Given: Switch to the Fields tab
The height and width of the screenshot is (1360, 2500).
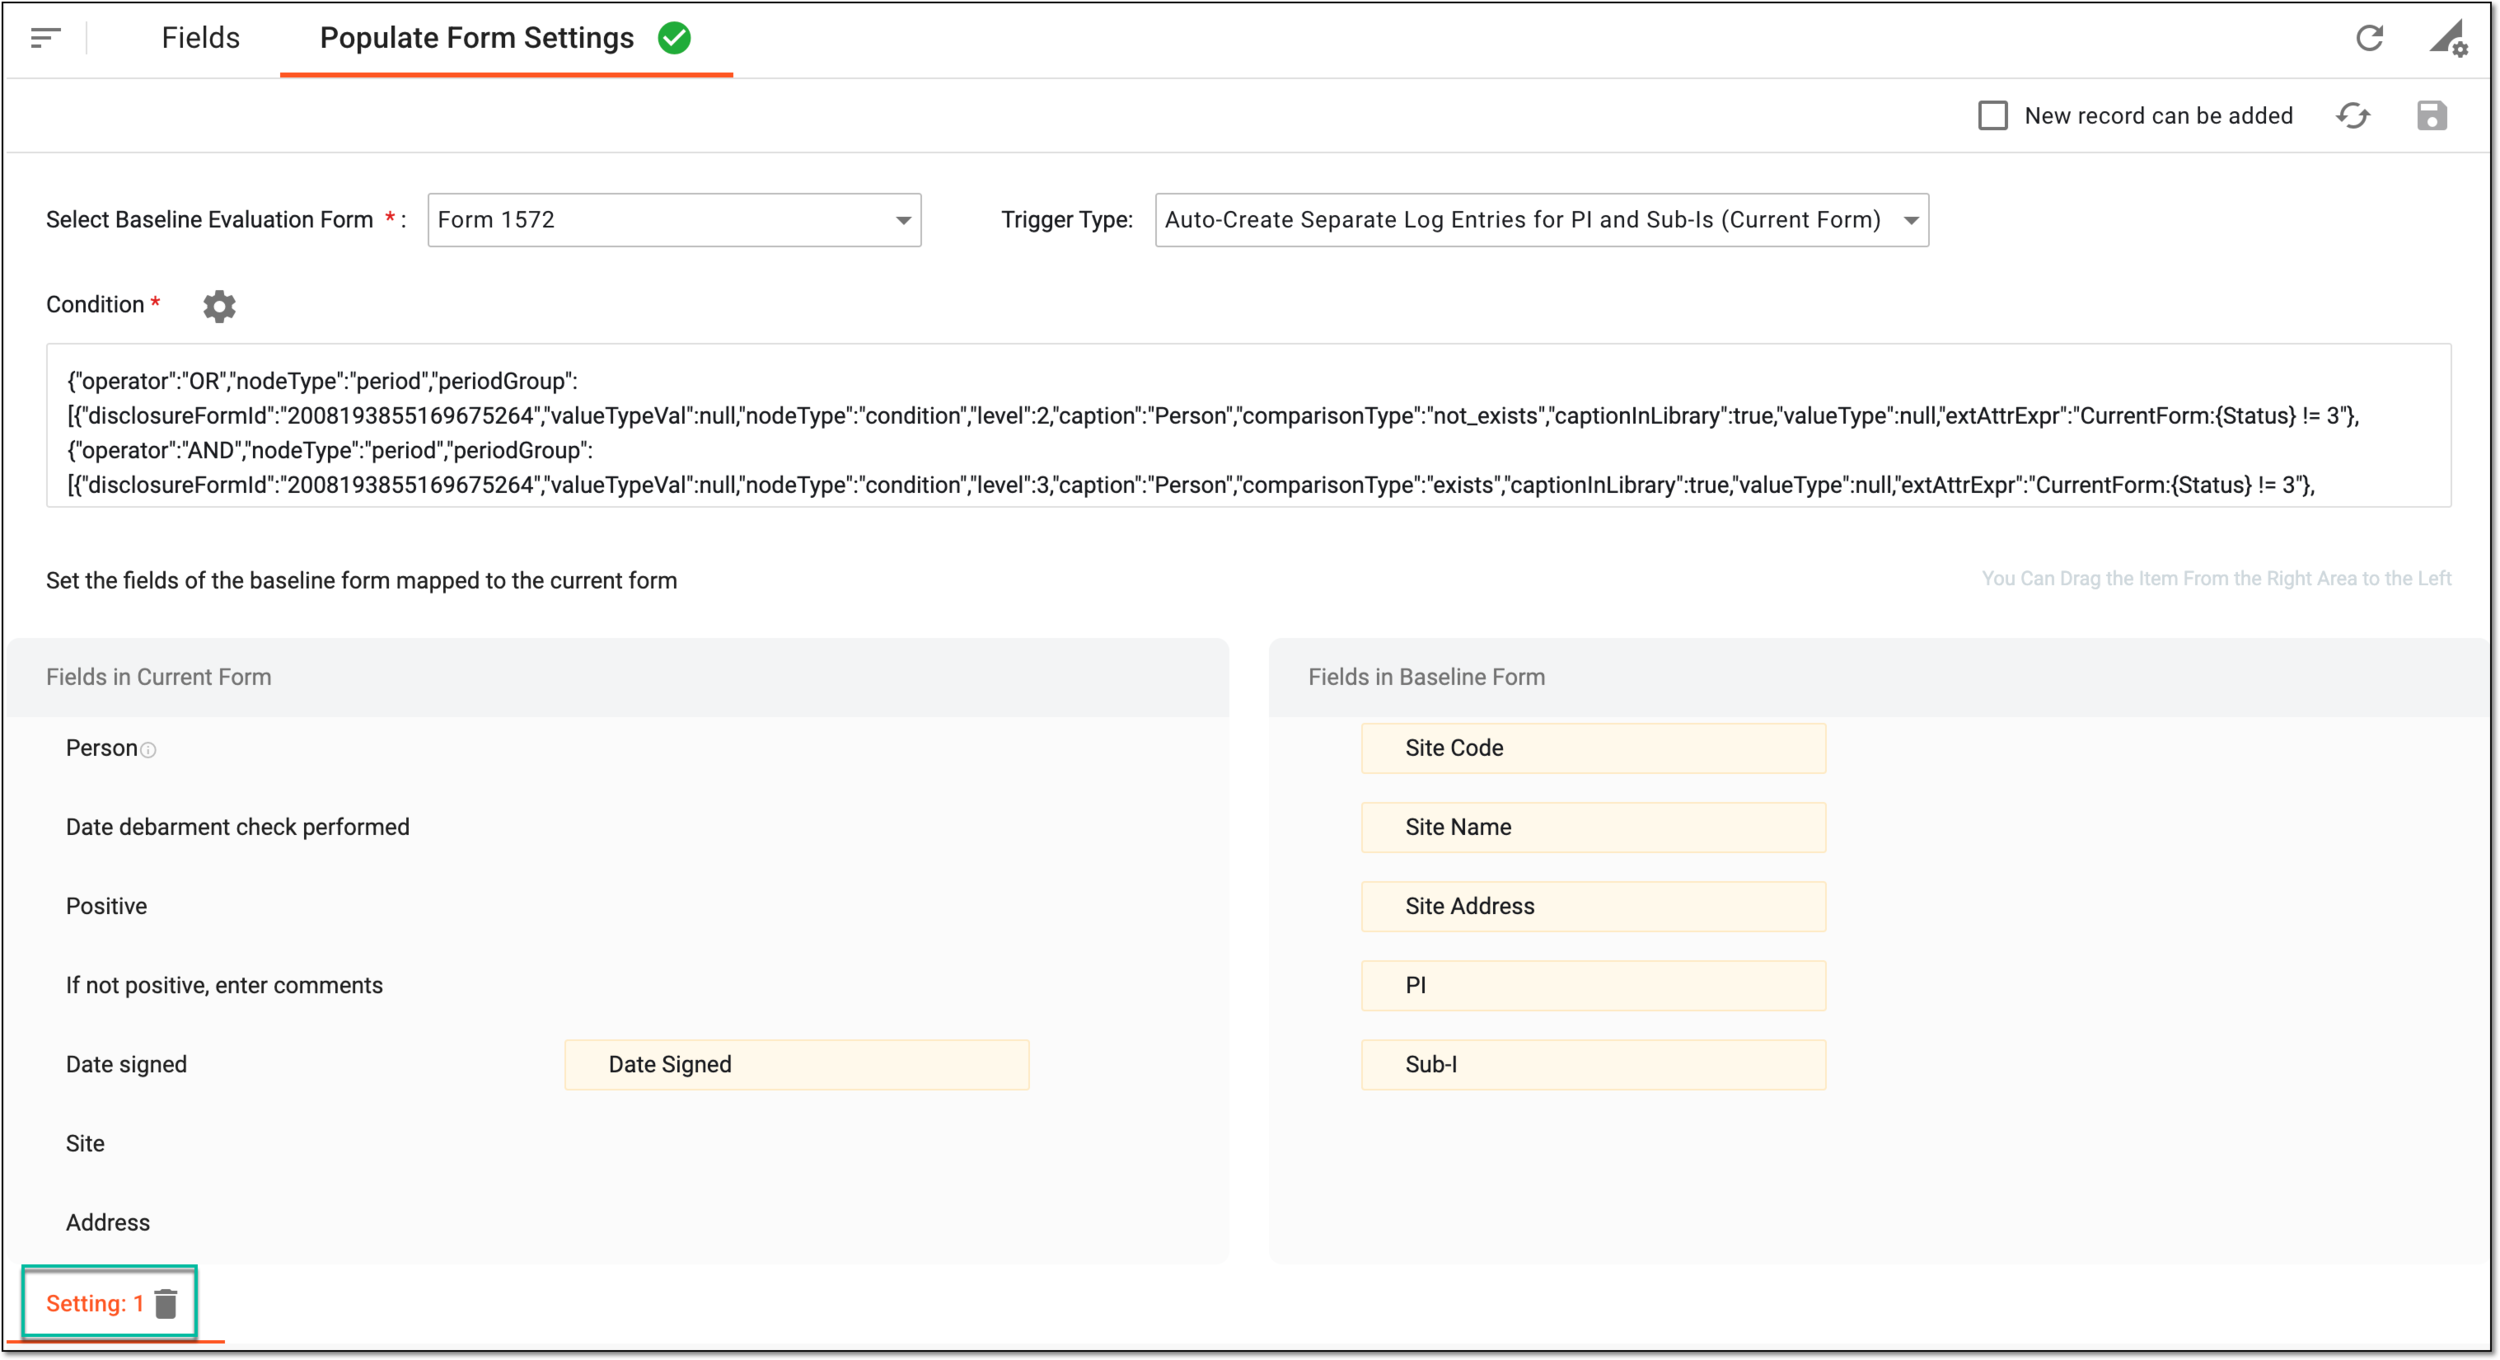Looking at the screenshot, I should click(201, 38).
